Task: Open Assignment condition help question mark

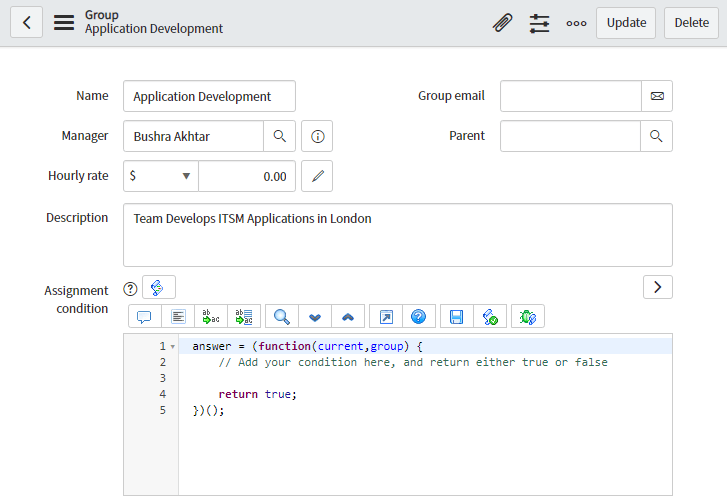Action: tap(130, 289)
